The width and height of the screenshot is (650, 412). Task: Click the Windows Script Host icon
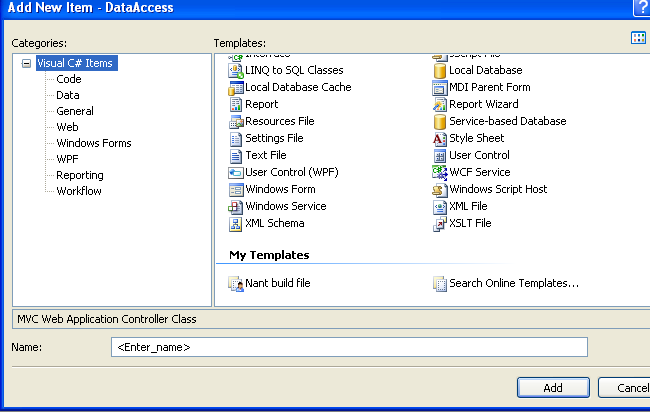(x=439, y=189)
